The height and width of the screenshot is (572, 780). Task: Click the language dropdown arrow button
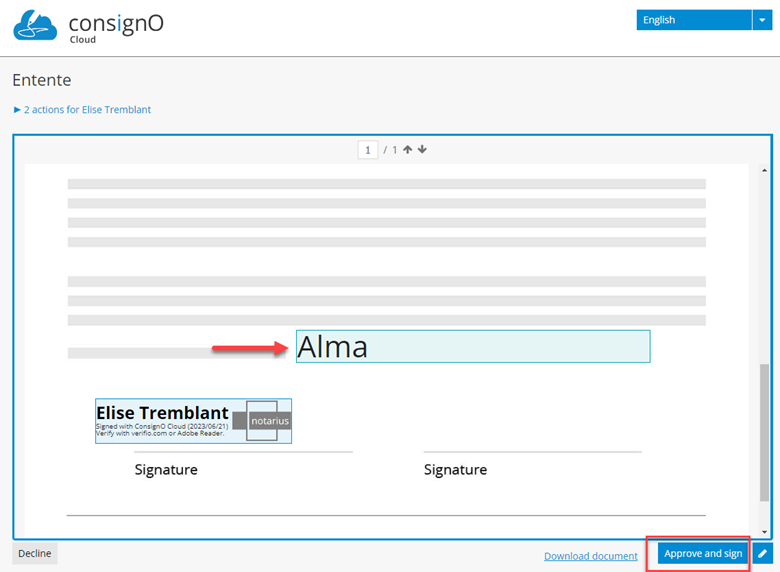[x=762, y=20]
